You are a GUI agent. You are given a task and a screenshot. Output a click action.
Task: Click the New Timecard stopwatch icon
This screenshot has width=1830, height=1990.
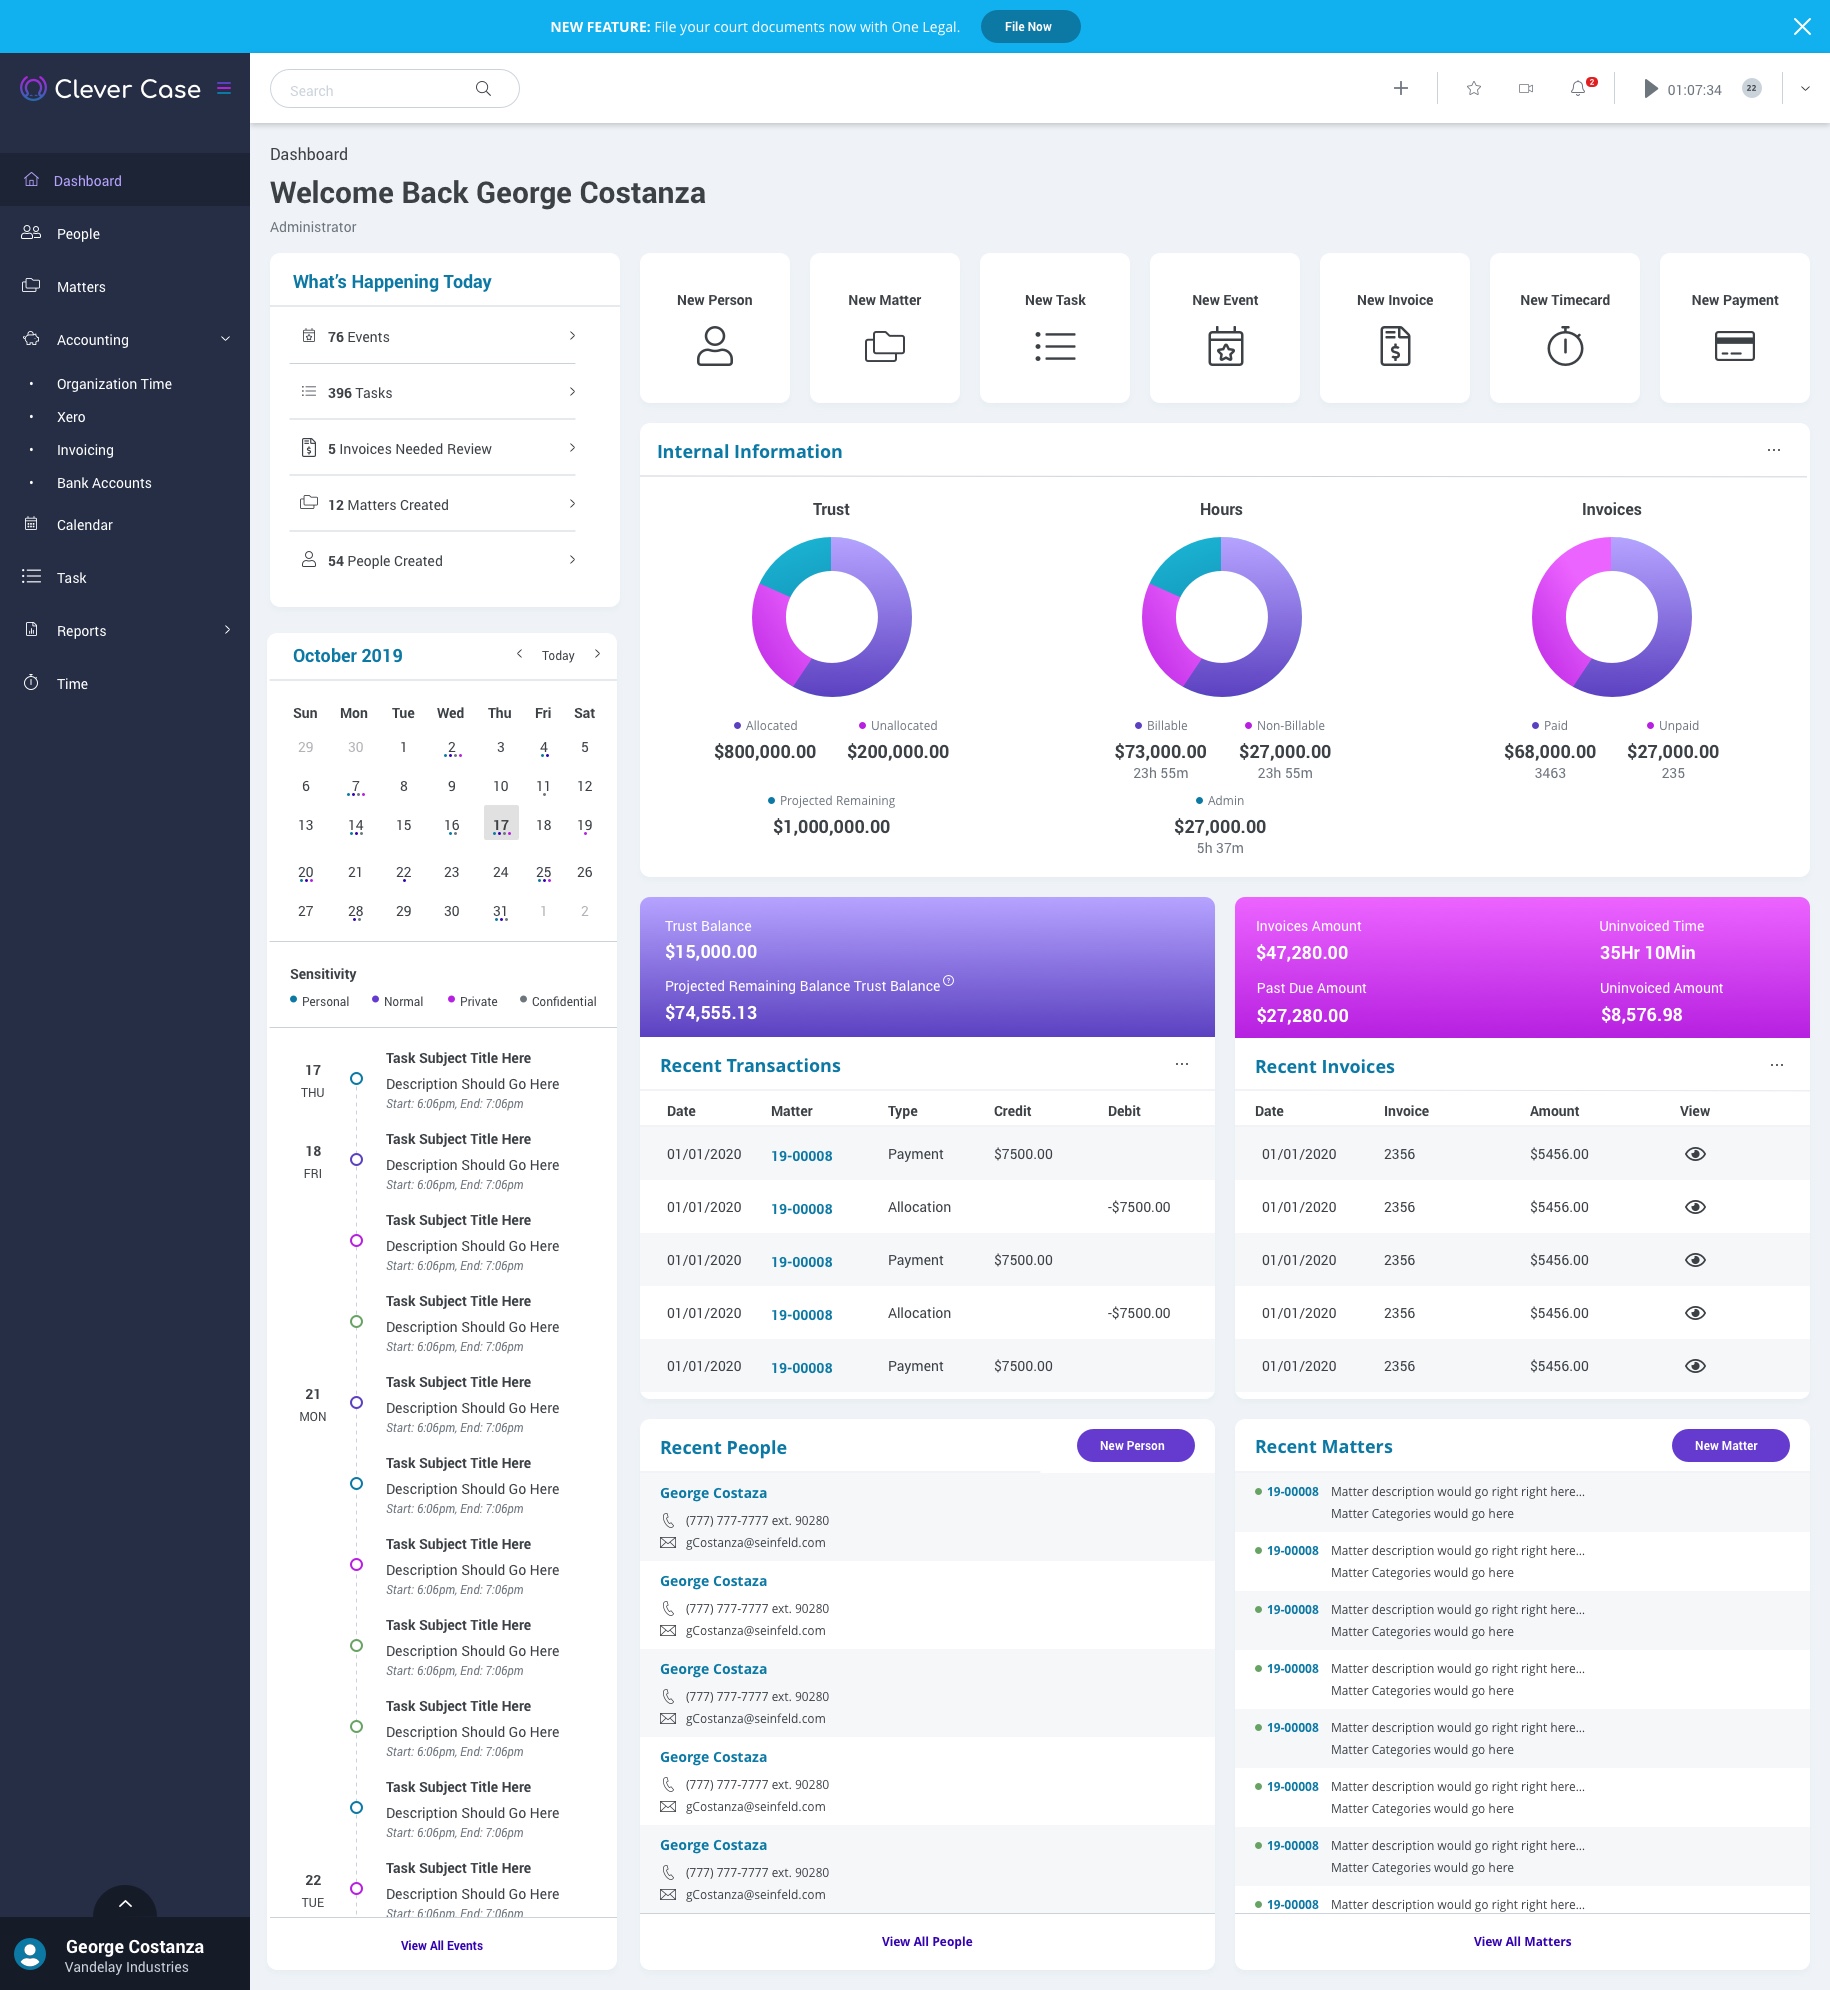point(1564,346)
